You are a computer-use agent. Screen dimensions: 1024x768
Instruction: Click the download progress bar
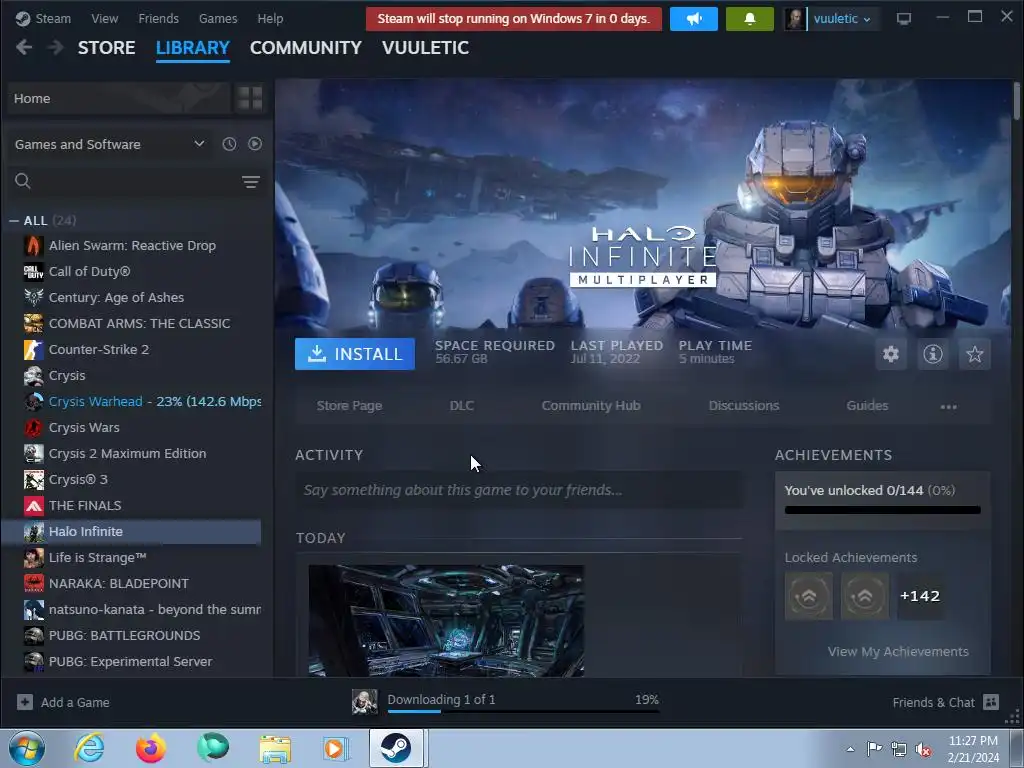point(523,711)
